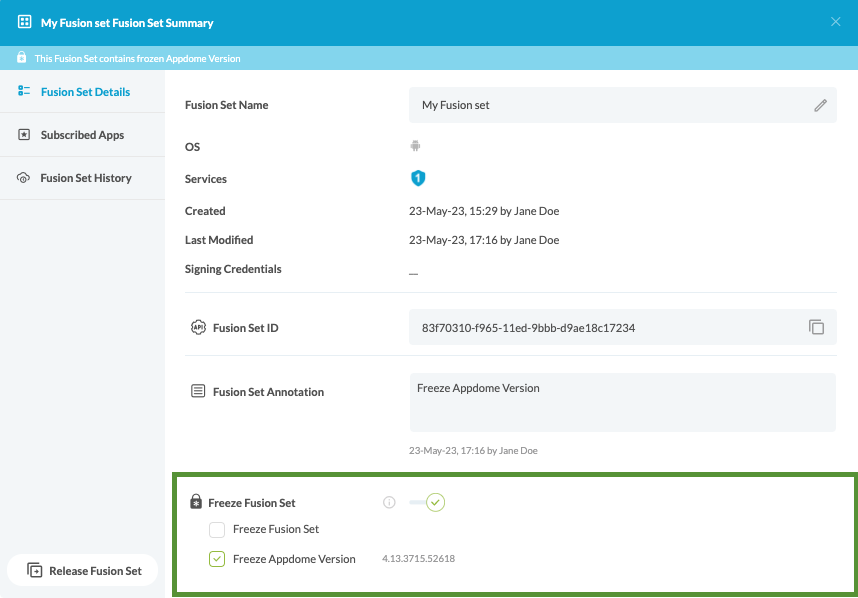Click the blue shield Services icon
Image resolution: width=858 pixels, height=598 pixels.
tap(418, 178)
